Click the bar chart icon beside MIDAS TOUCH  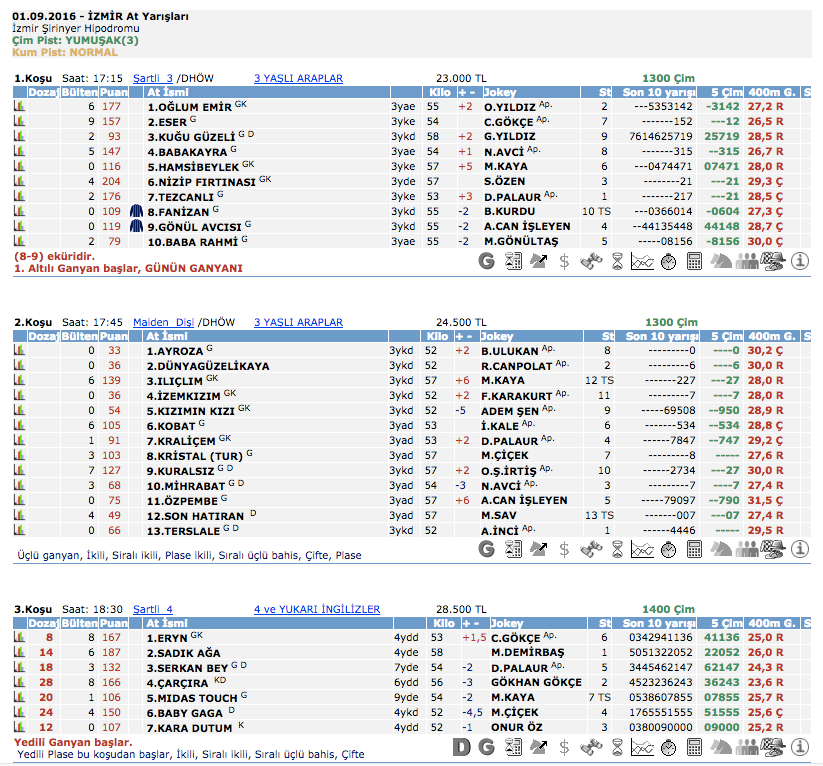(x=19, y=697)
